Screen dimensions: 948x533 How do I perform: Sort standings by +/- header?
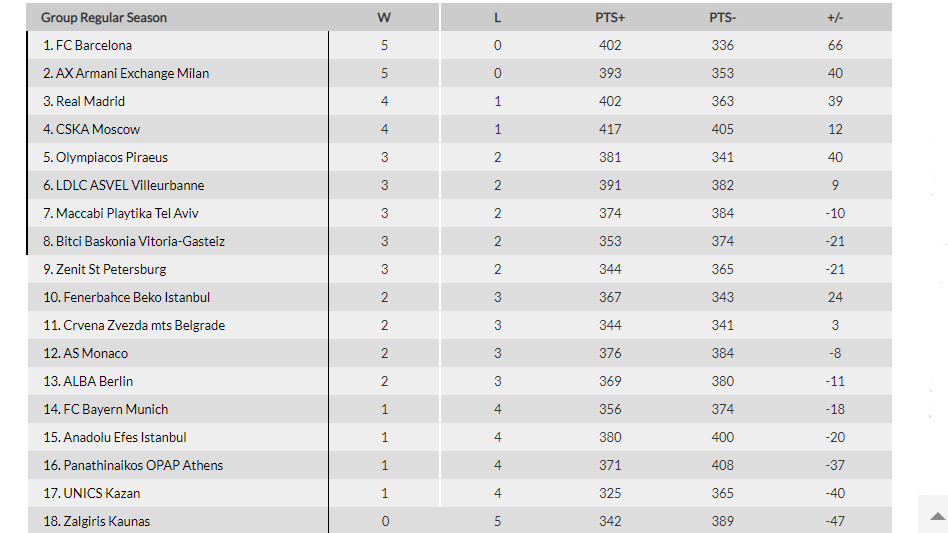835,18
